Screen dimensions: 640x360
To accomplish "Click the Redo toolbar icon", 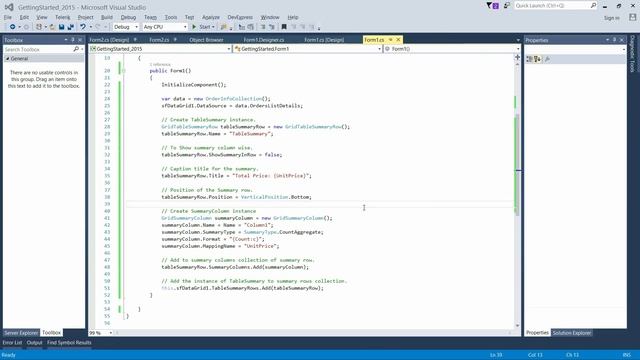I will pos(98,27).
